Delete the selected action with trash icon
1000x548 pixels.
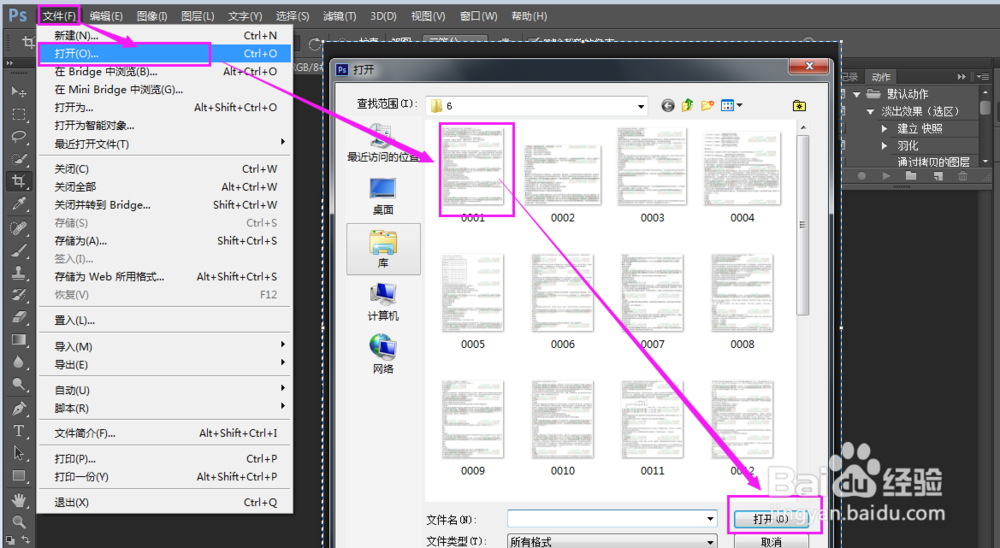click(x=962, y=176)
